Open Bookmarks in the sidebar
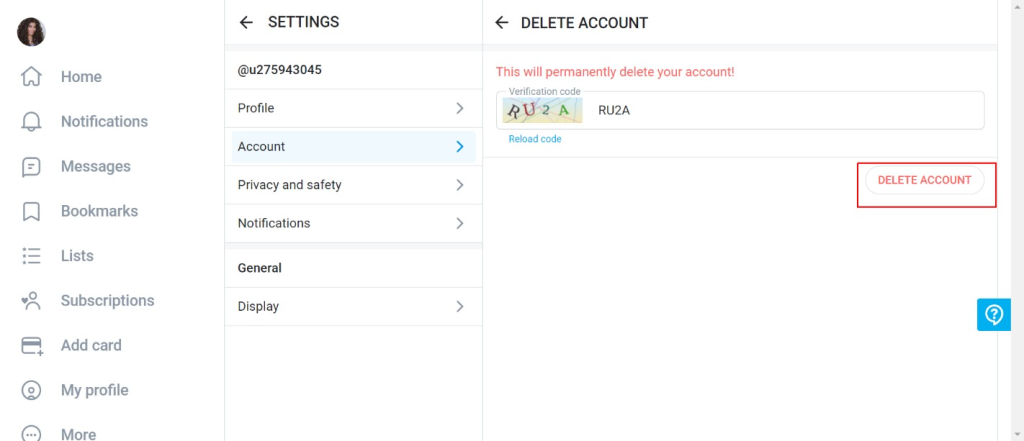 click(99, 211)
